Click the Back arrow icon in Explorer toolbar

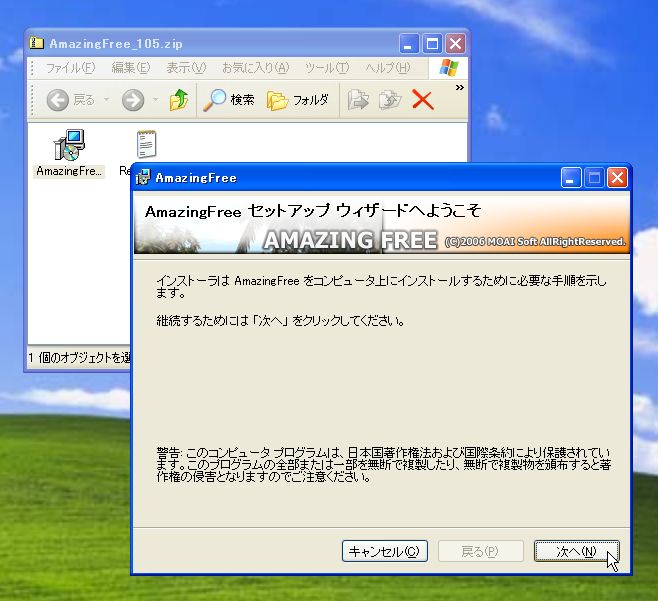[57, 100]
